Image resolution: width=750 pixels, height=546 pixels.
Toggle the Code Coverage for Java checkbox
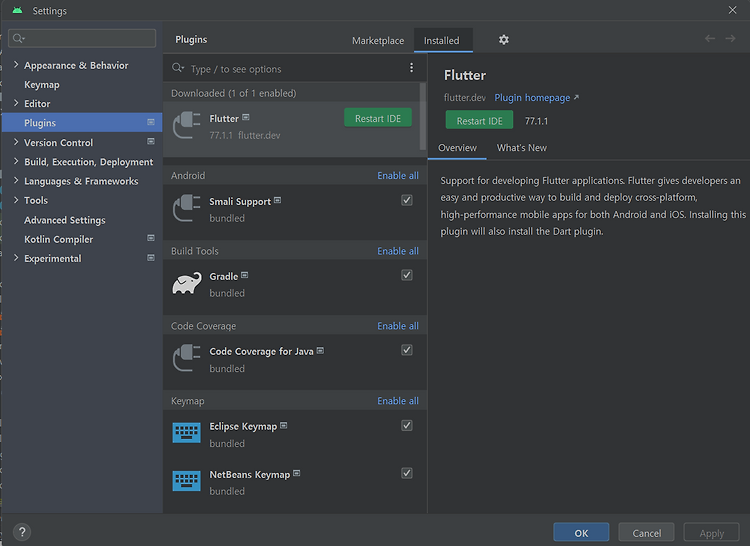click(407, 350)
